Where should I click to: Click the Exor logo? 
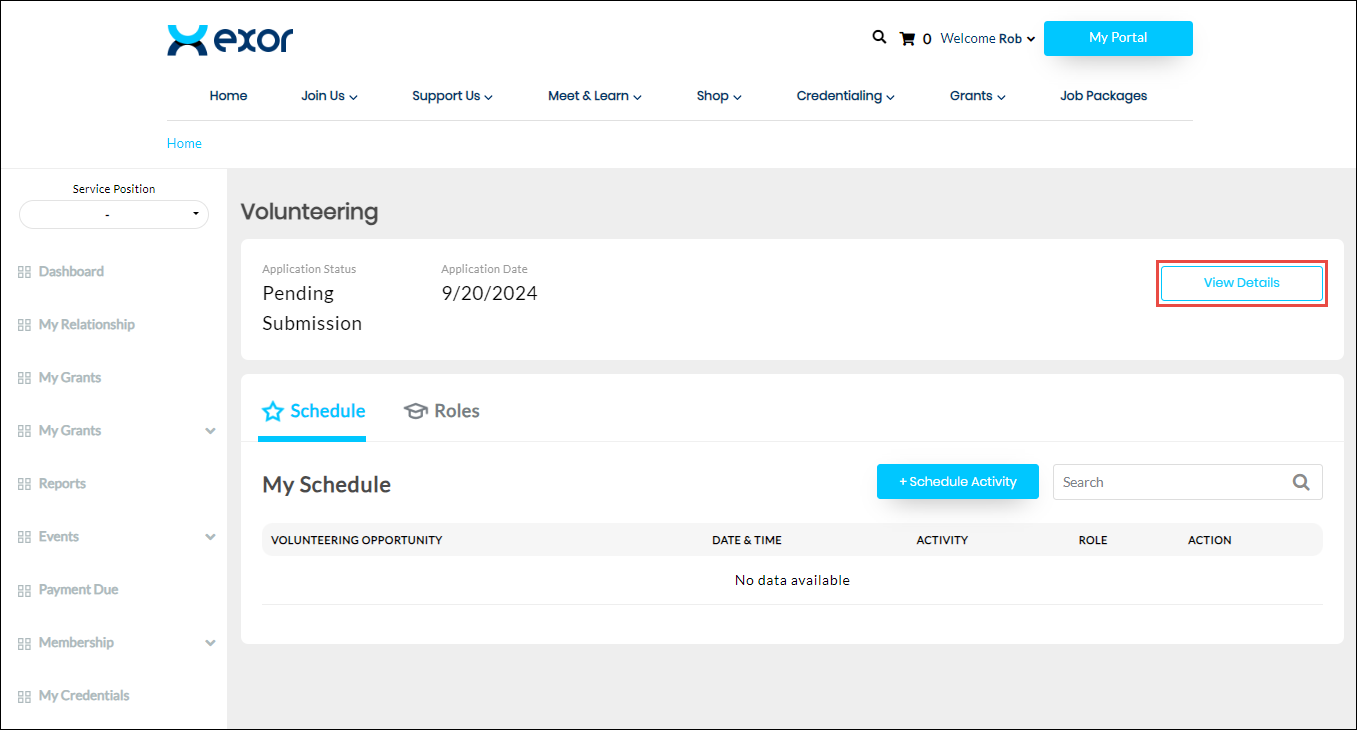tap(230, 40)
